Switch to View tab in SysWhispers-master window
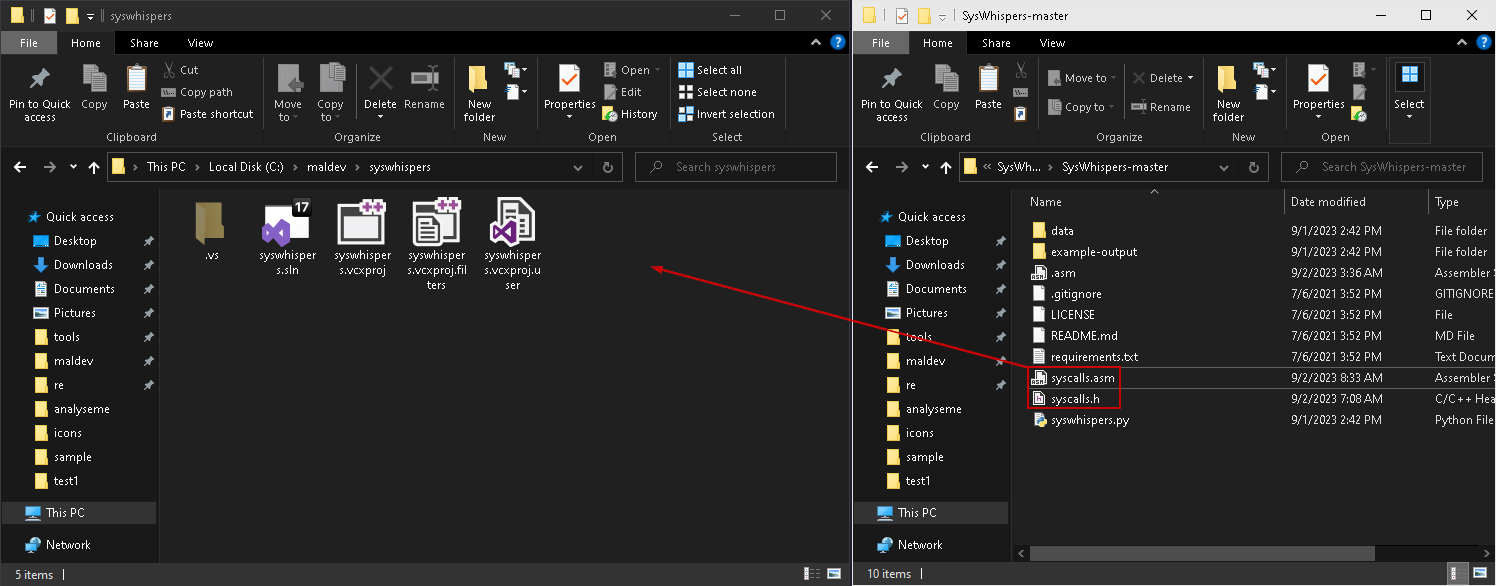The width and height of the screenshot is (1496, 586). tap(1052, 43)
